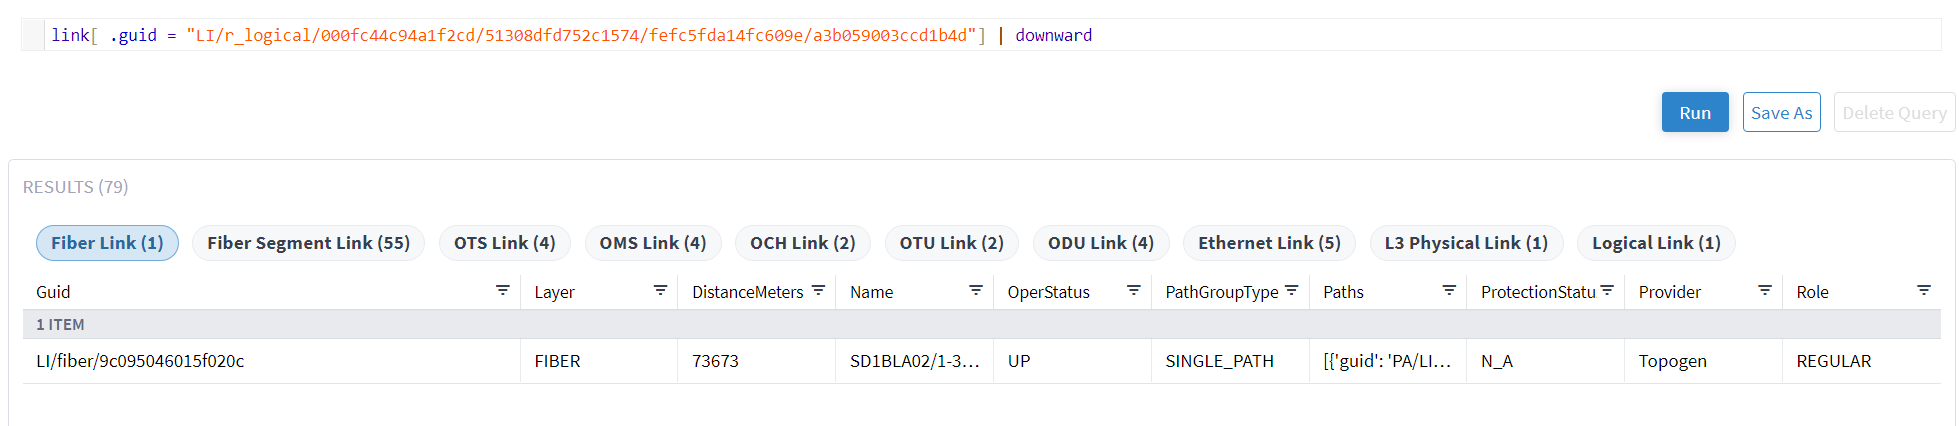Open filter icon on Layer column
The image size is (1959, 426).
(660, 291)
